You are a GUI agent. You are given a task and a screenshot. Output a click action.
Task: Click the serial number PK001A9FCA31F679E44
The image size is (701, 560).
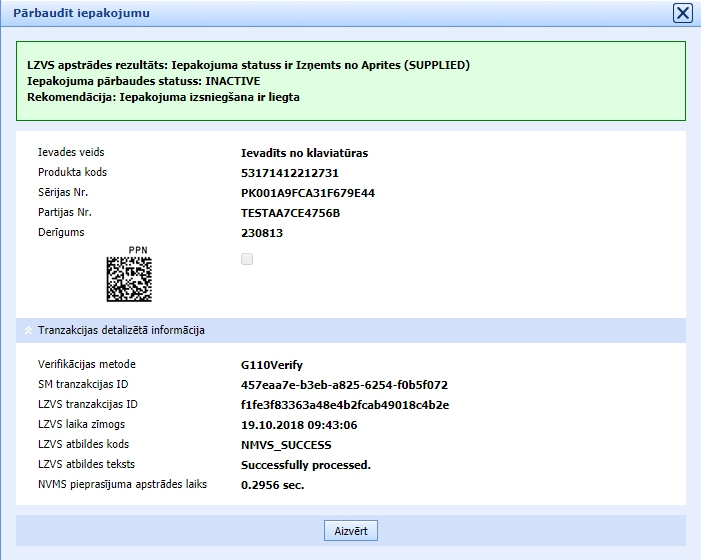308,193
